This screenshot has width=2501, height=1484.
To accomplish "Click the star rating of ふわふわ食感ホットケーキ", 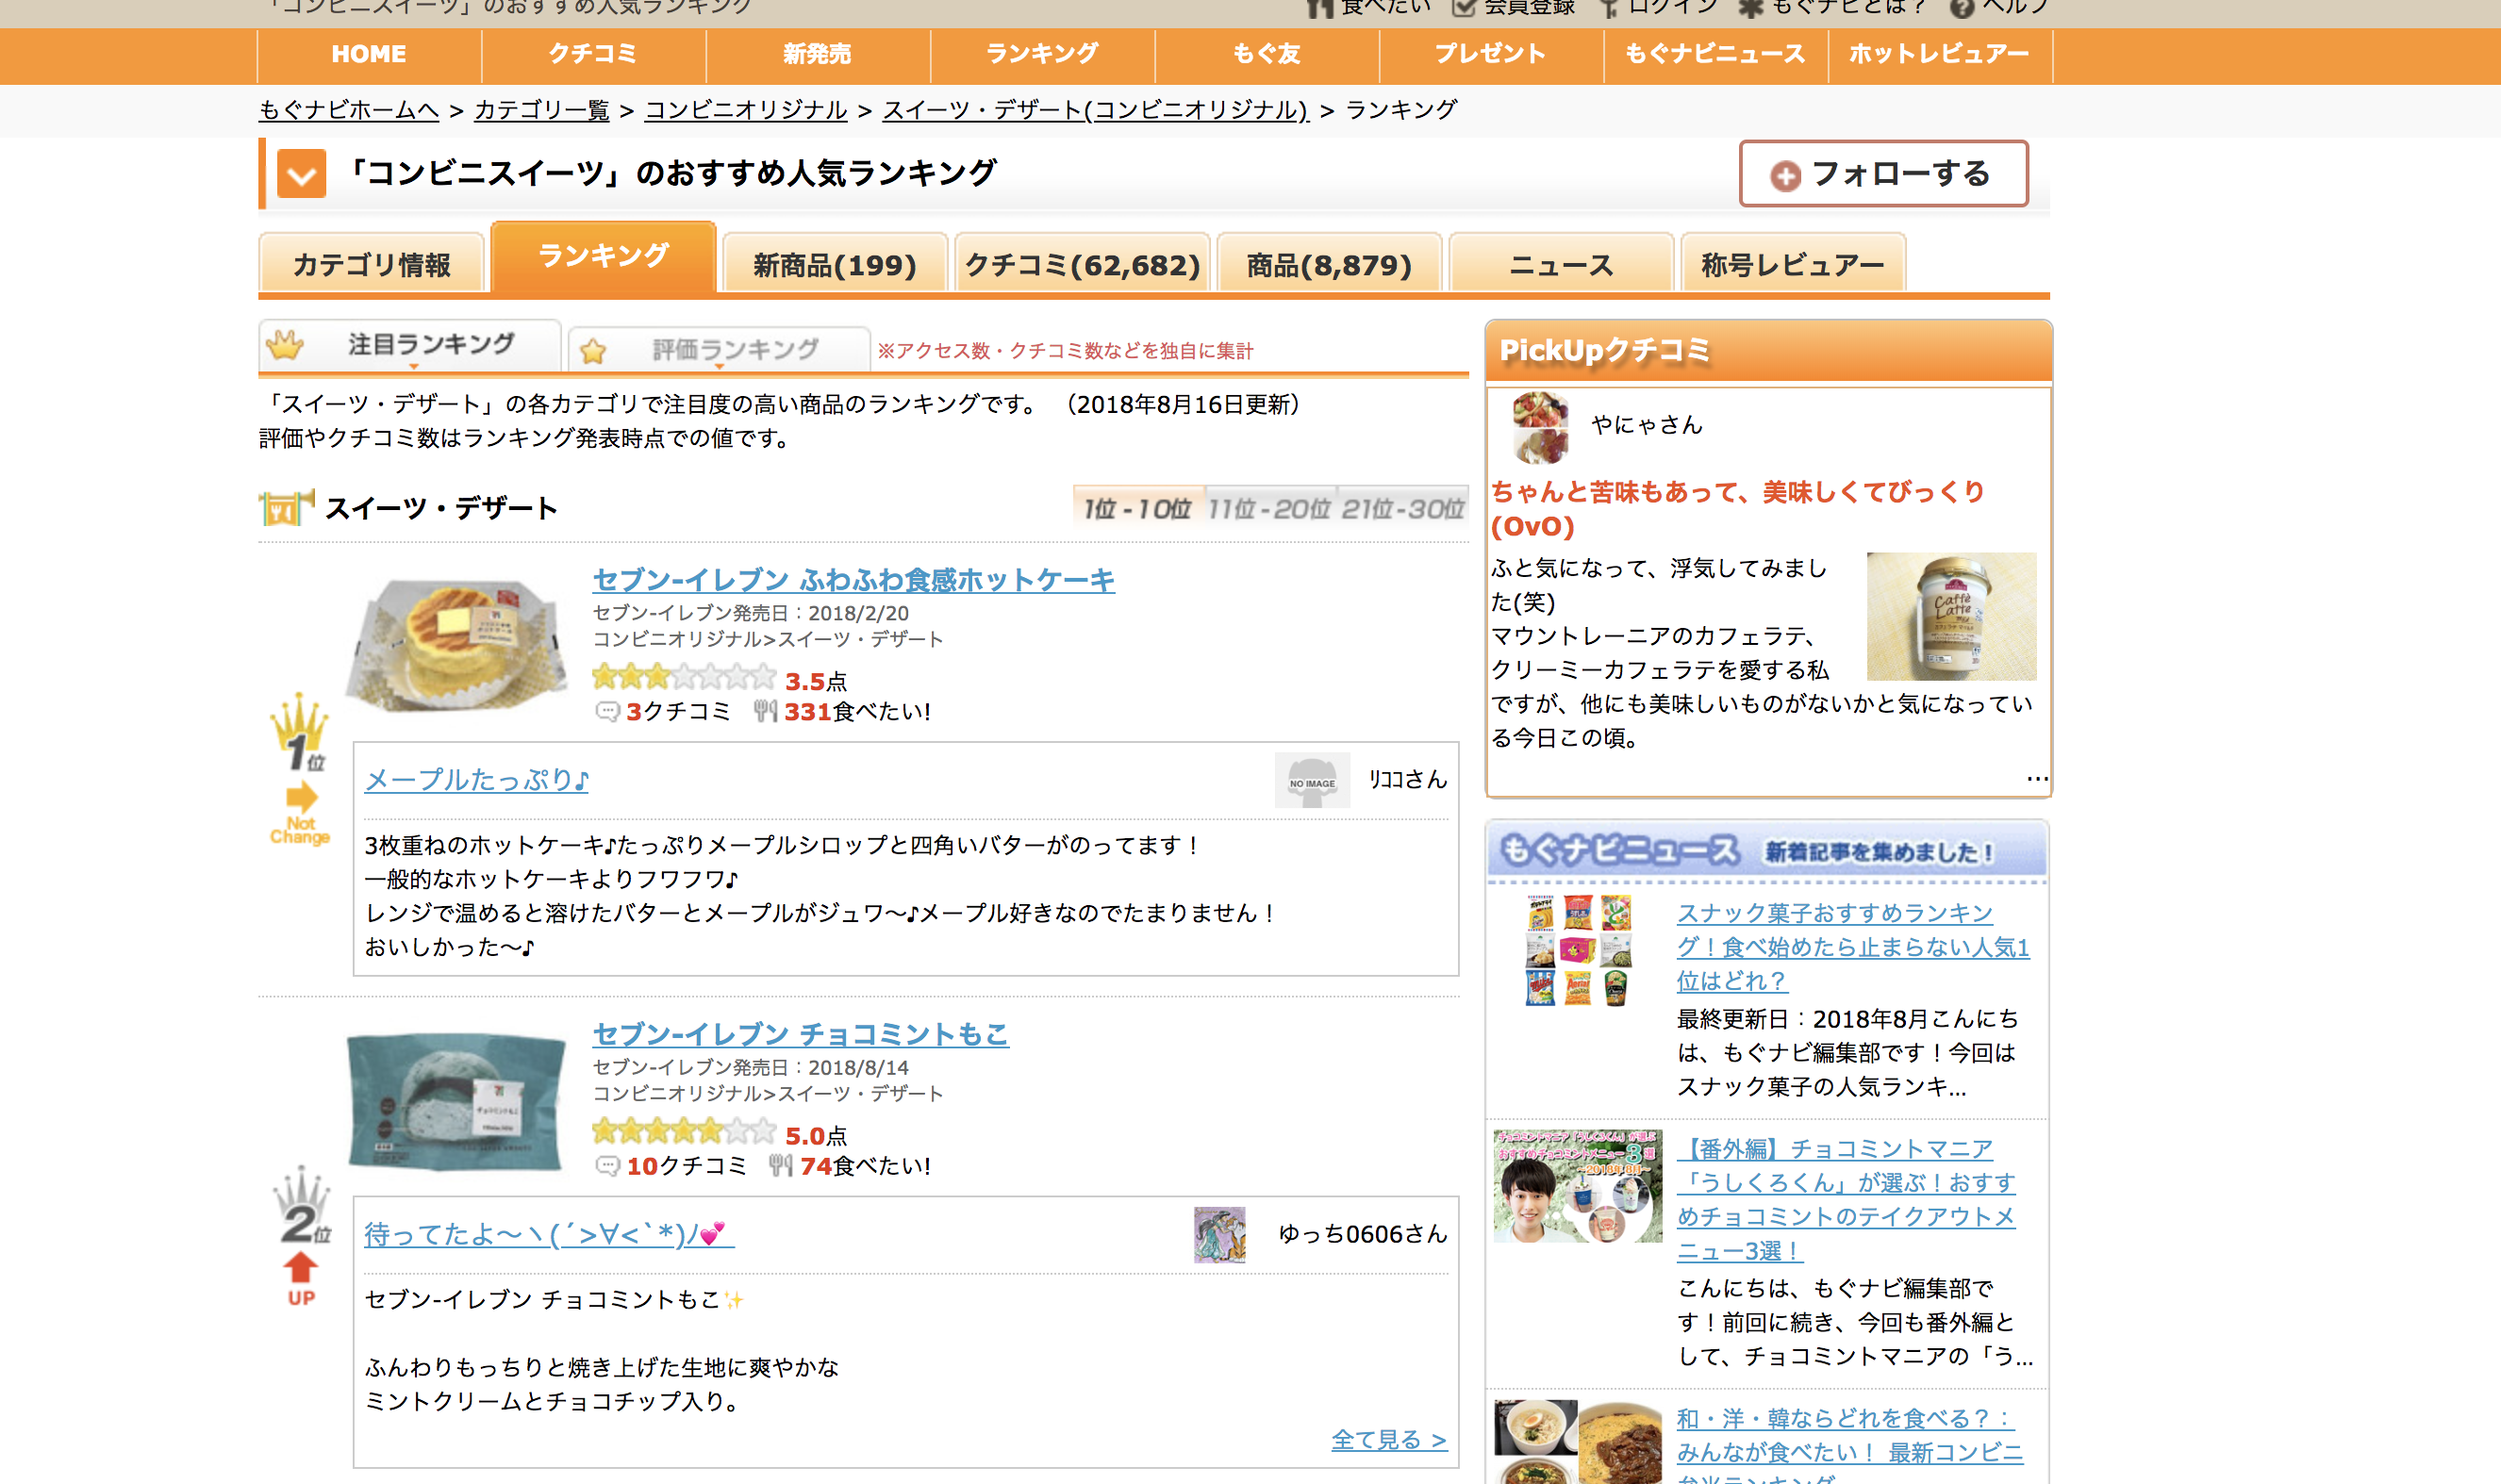I will point(683,678).
